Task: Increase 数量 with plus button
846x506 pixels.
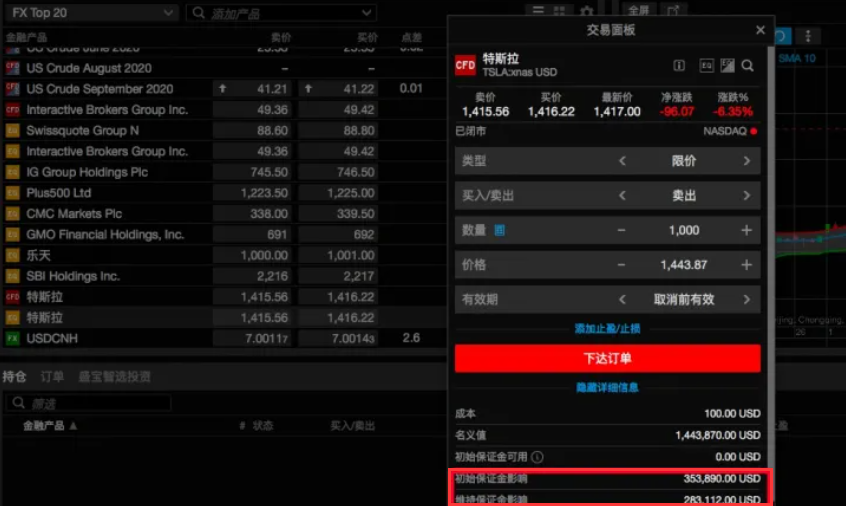Action: [x=747, y=230]
